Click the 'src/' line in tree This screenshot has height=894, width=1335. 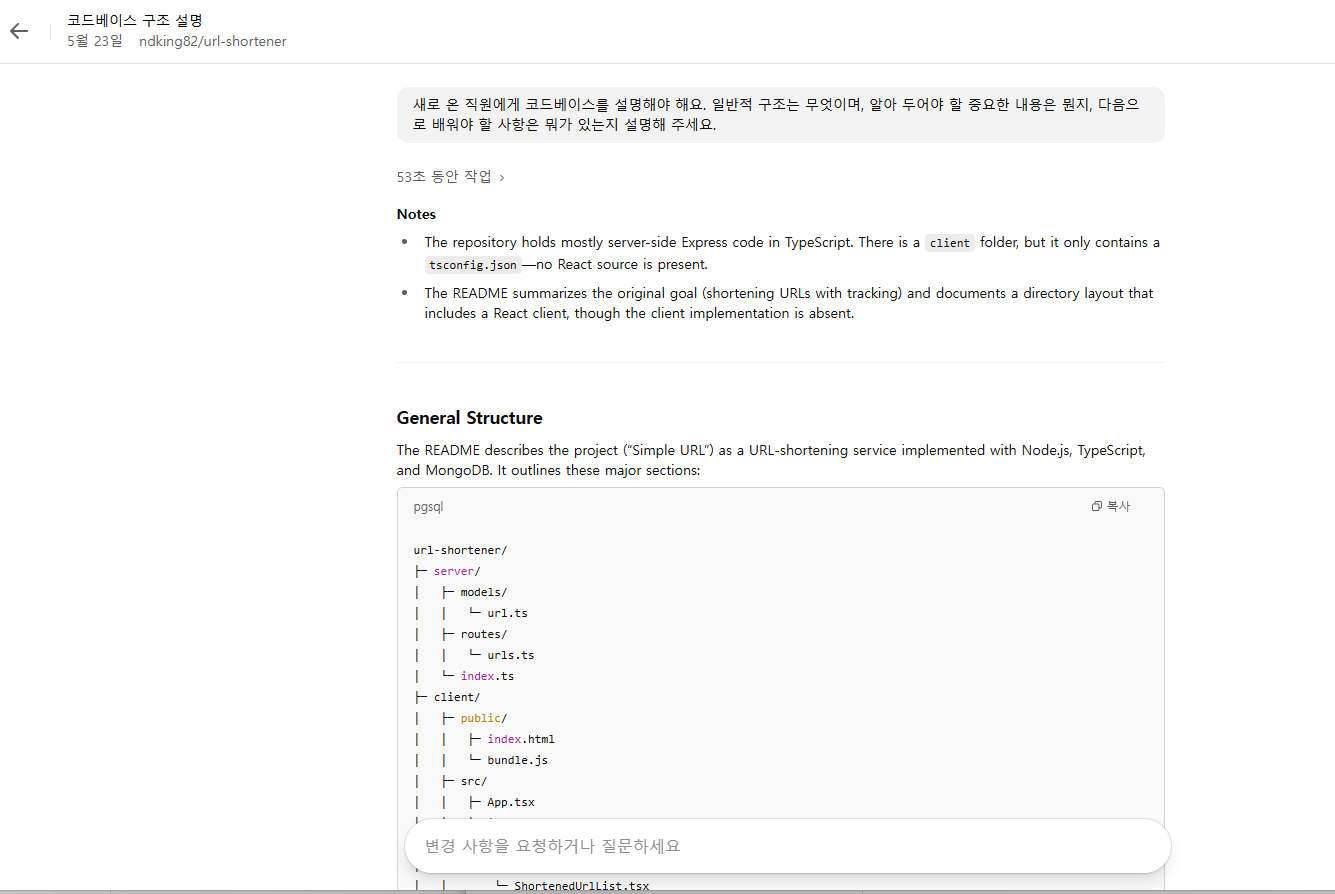[474, 781]
